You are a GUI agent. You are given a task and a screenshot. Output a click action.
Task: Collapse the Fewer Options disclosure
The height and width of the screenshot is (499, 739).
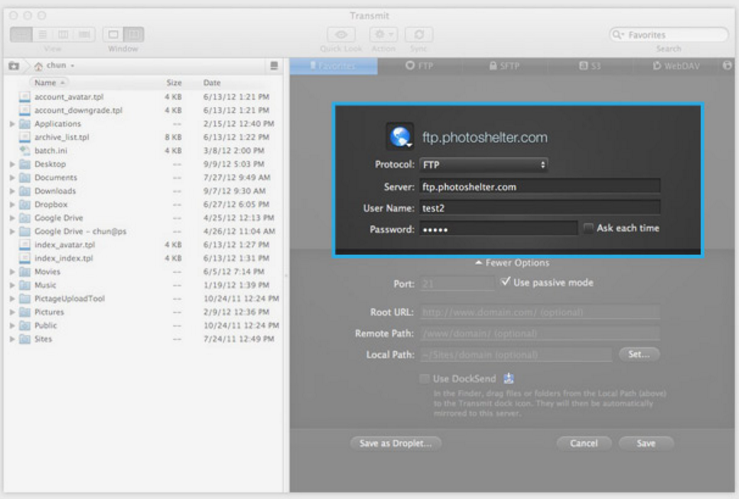[511, 263]
